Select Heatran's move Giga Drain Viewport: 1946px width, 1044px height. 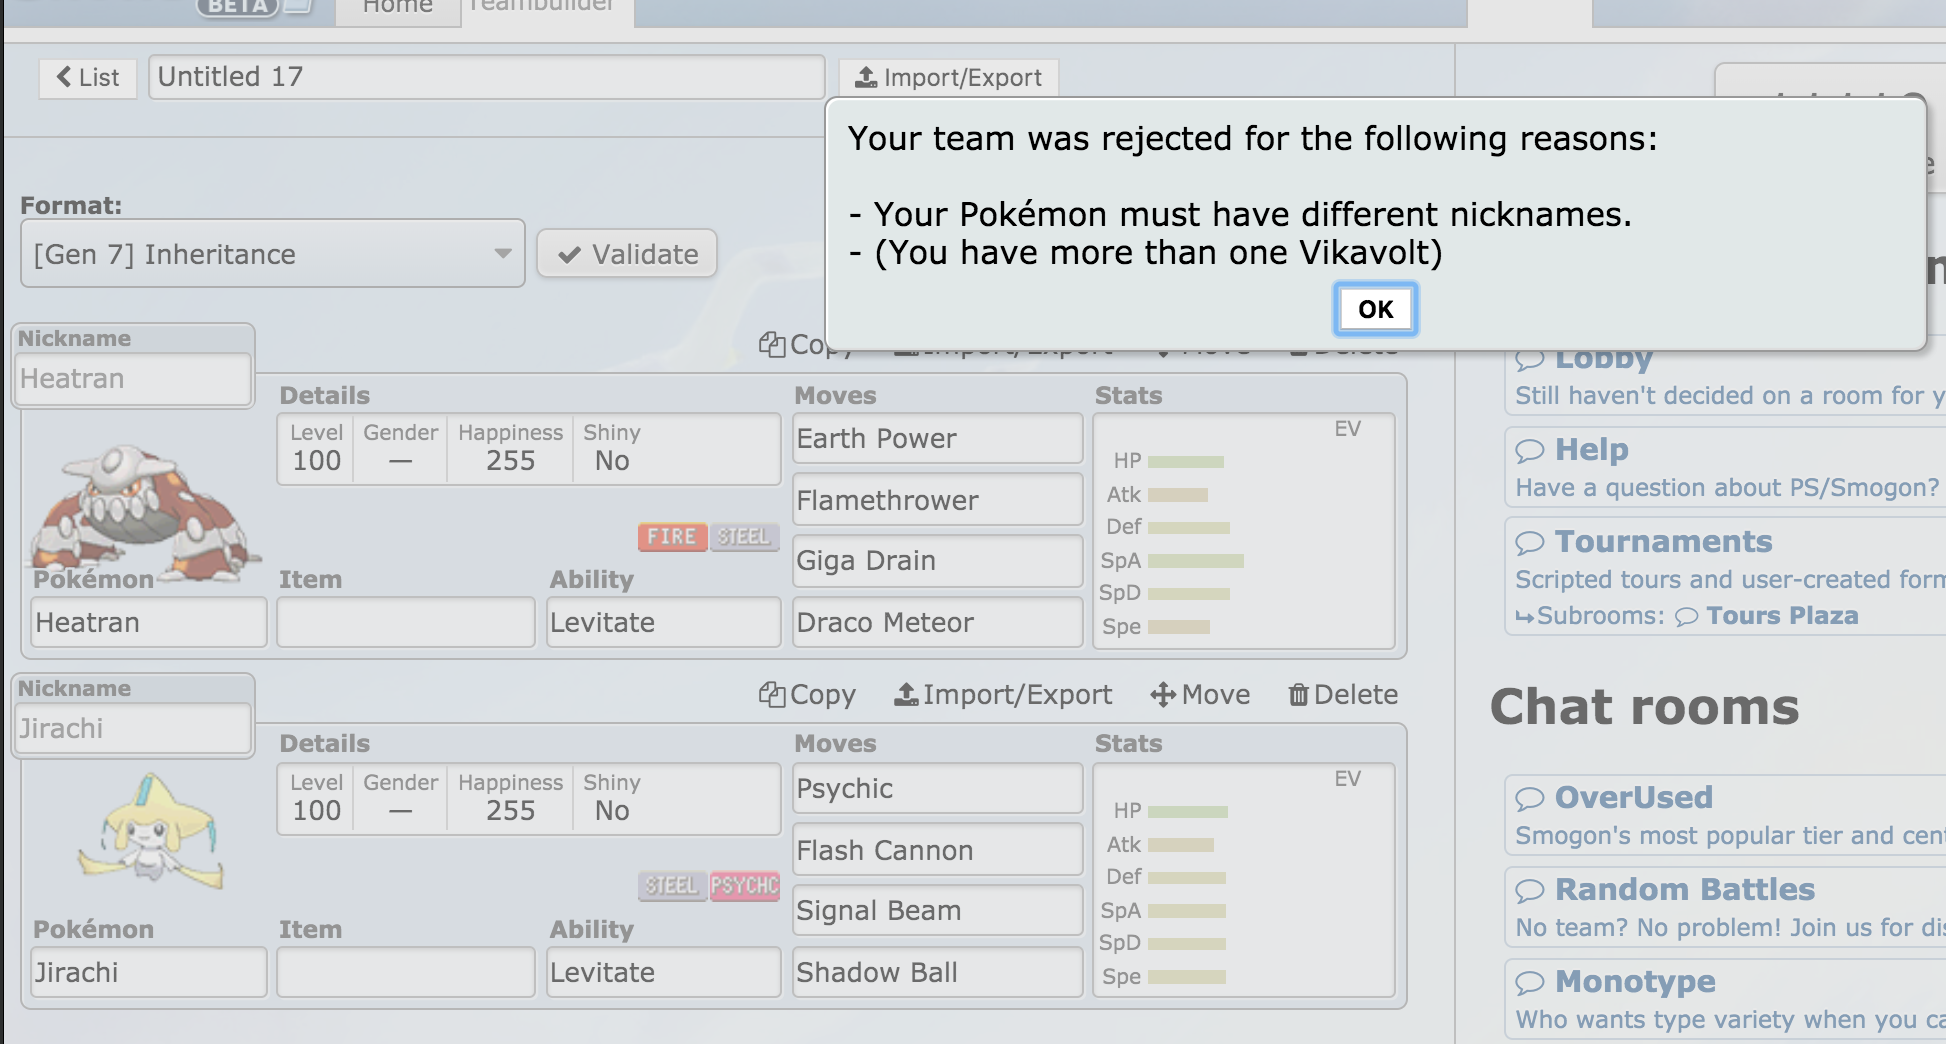[938, 561]
